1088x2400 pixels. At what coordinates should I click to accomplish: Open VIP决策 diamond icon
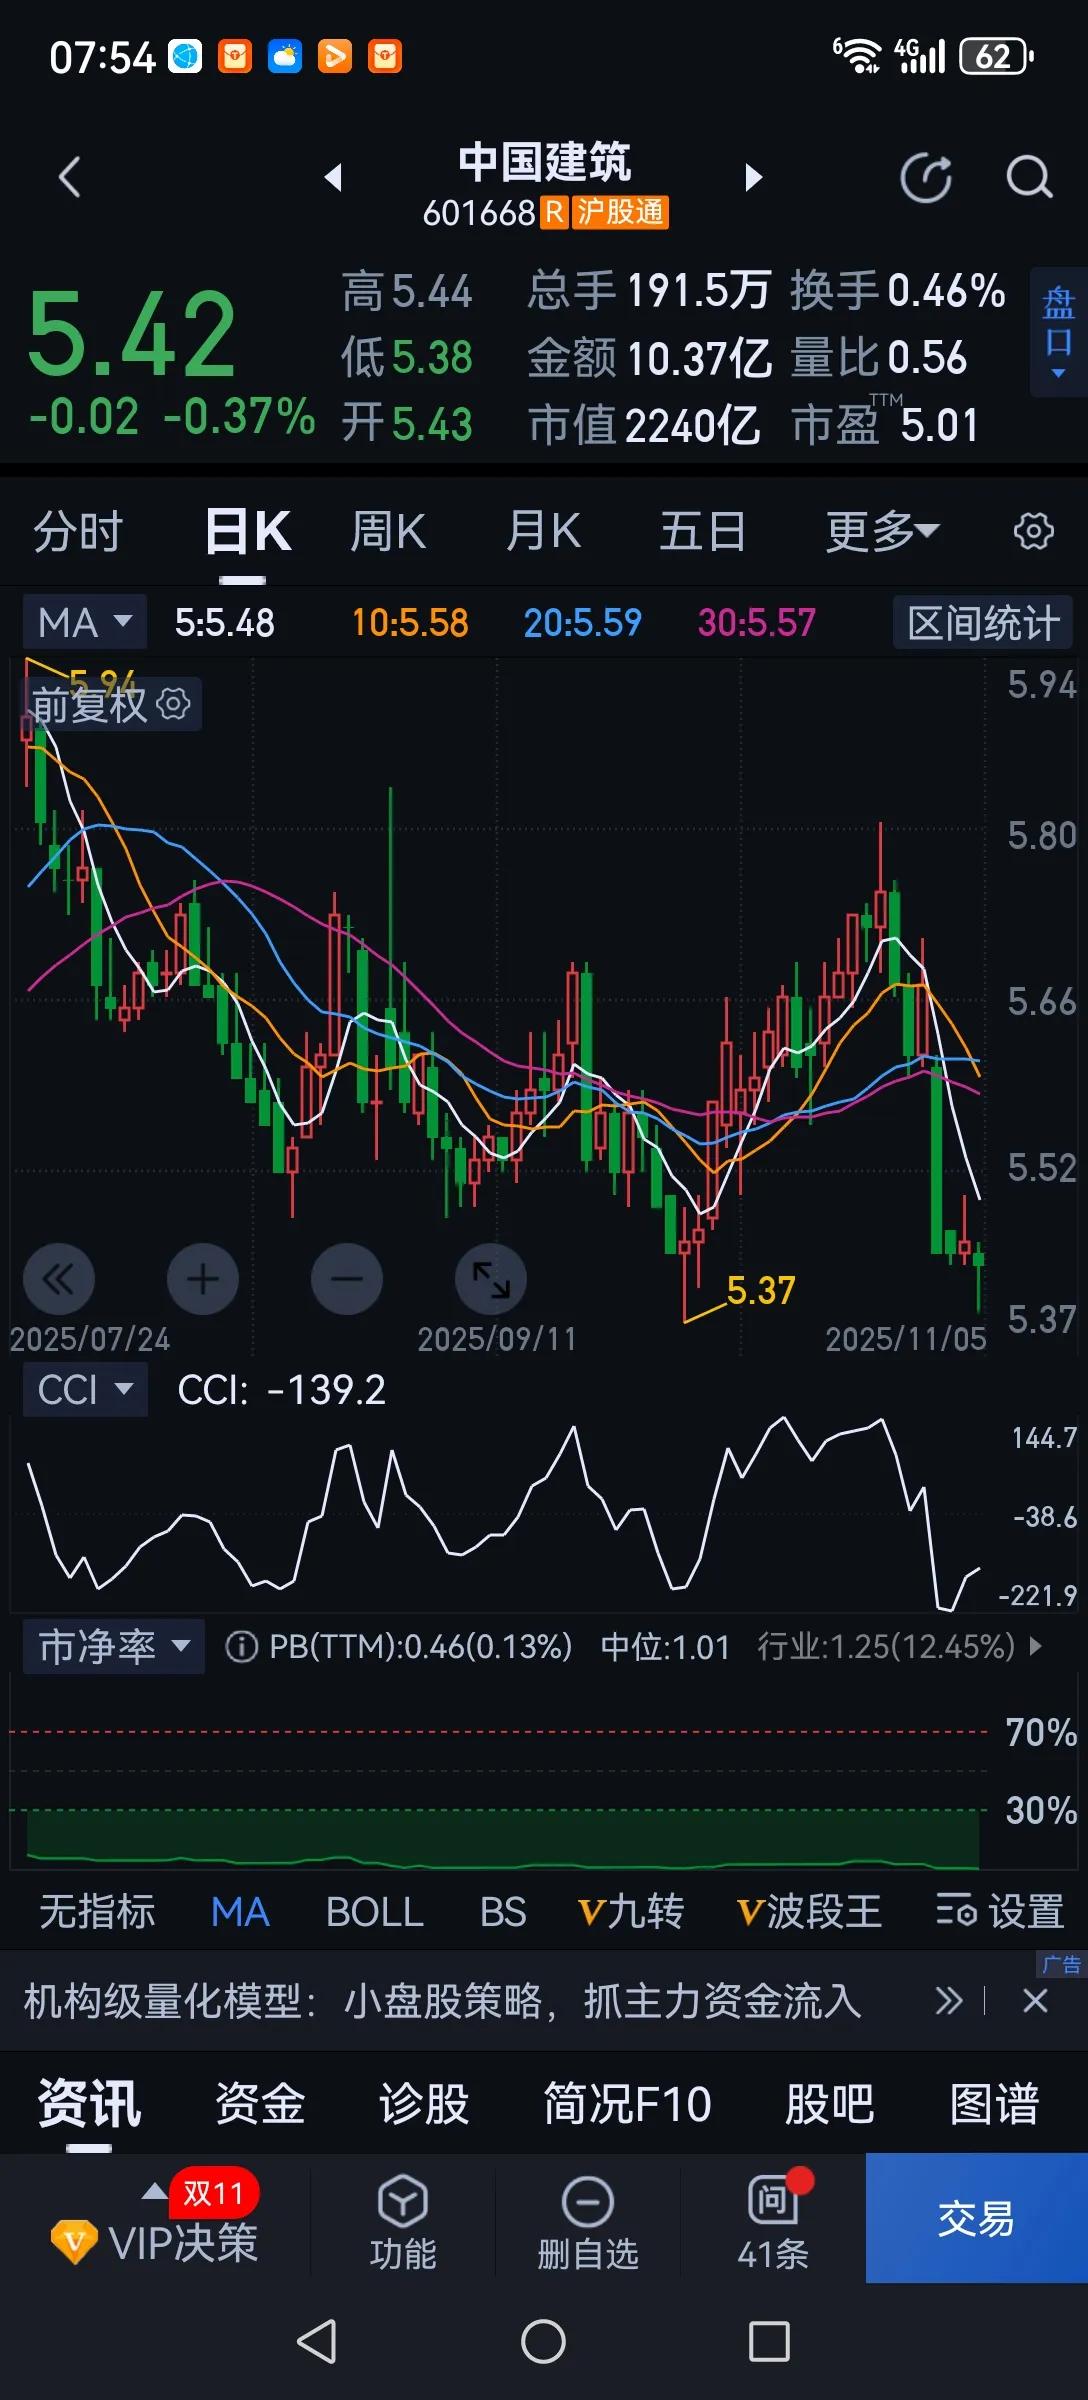click(x=74, y=2242)
